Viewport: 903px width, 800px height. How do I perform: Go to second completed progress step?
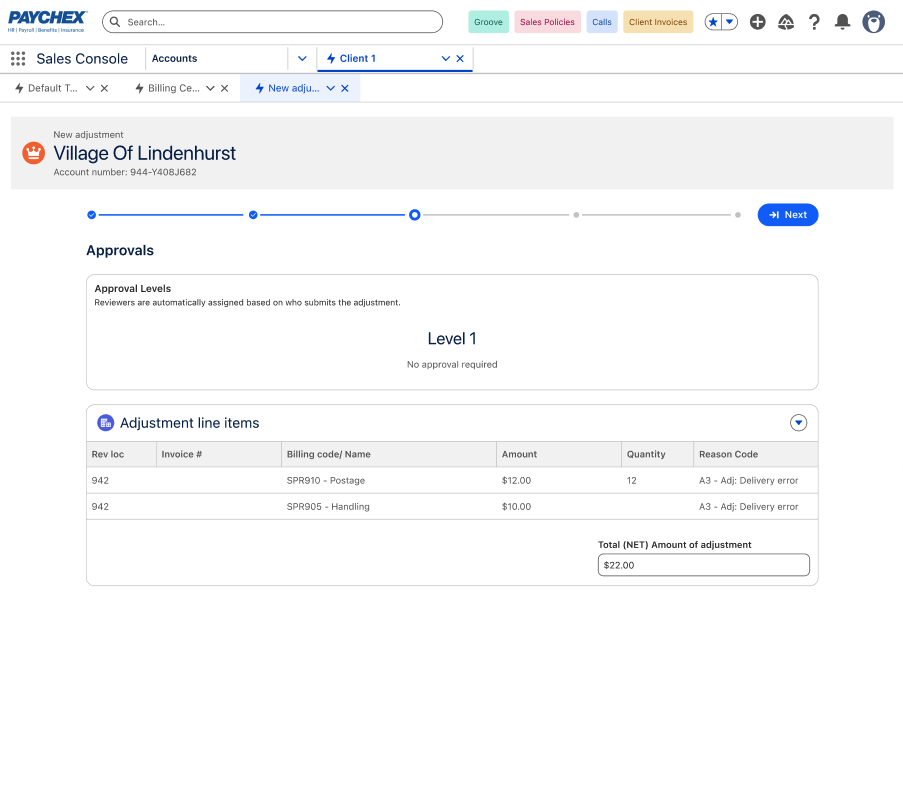253,215
